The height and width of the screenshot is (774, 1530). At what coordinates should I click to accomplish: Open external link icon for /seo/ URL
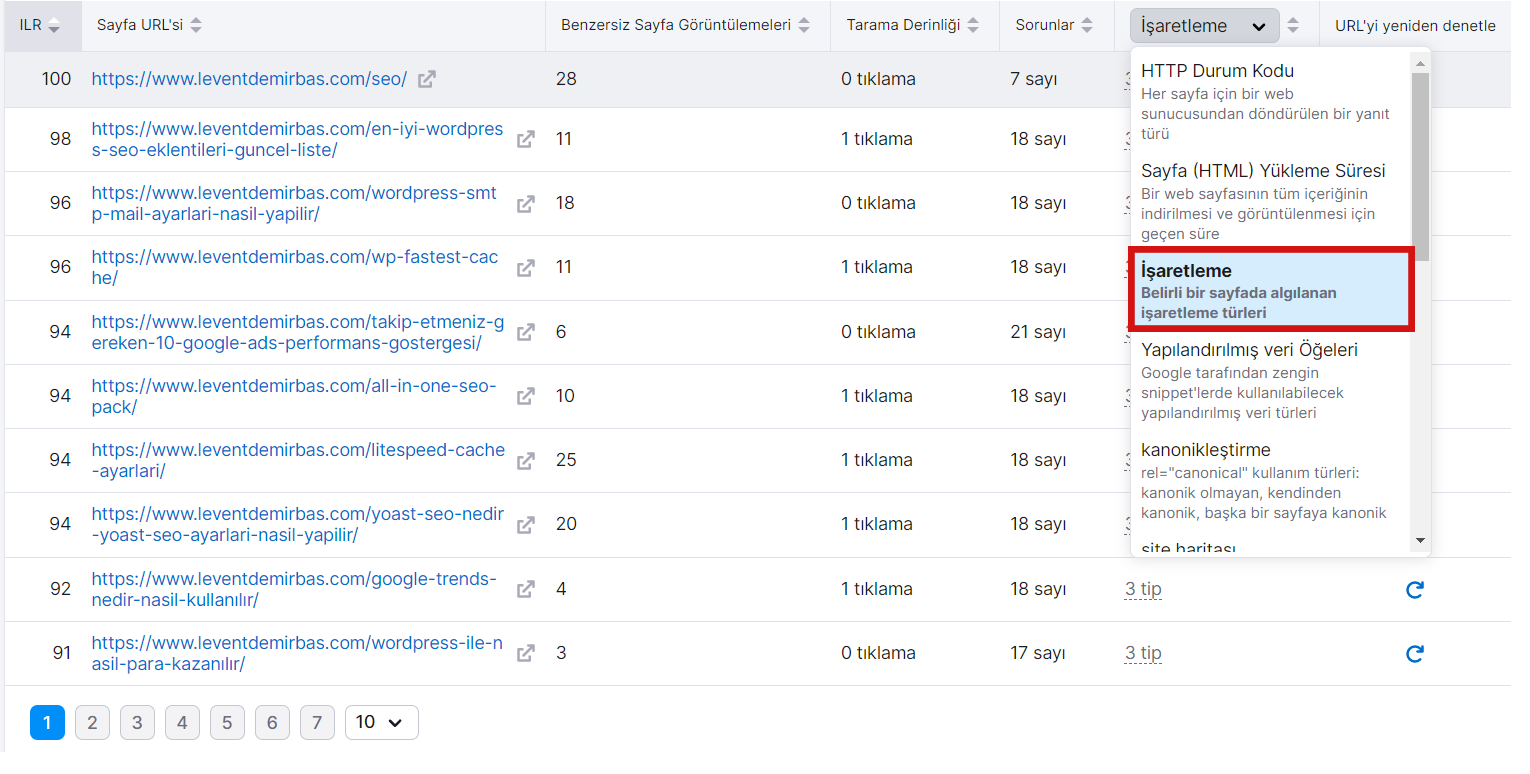[427, 79]
